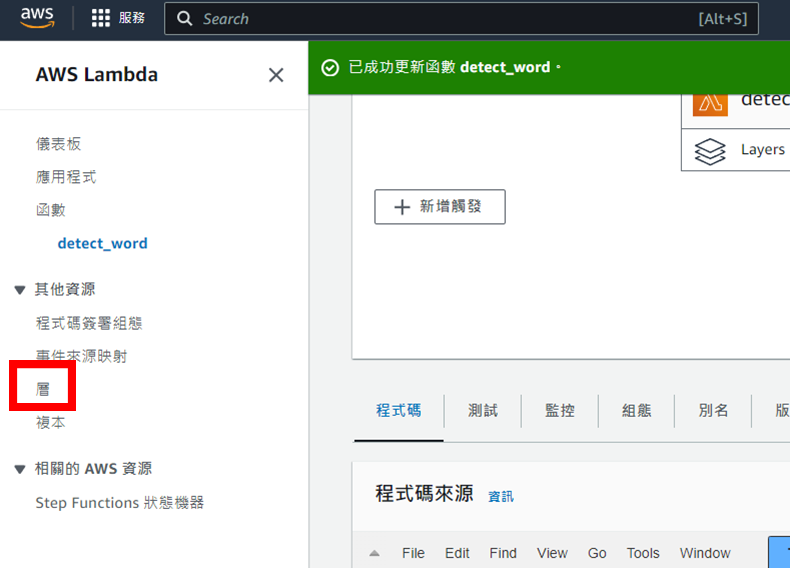Screen dimensions: 790x568
Task: Click the AWS Lambda panel title
Action: (97, 75)
